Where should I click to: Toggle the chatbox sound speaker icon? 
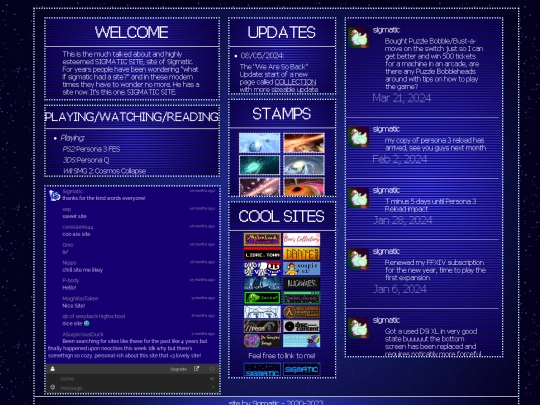click(x=212, y=378)
